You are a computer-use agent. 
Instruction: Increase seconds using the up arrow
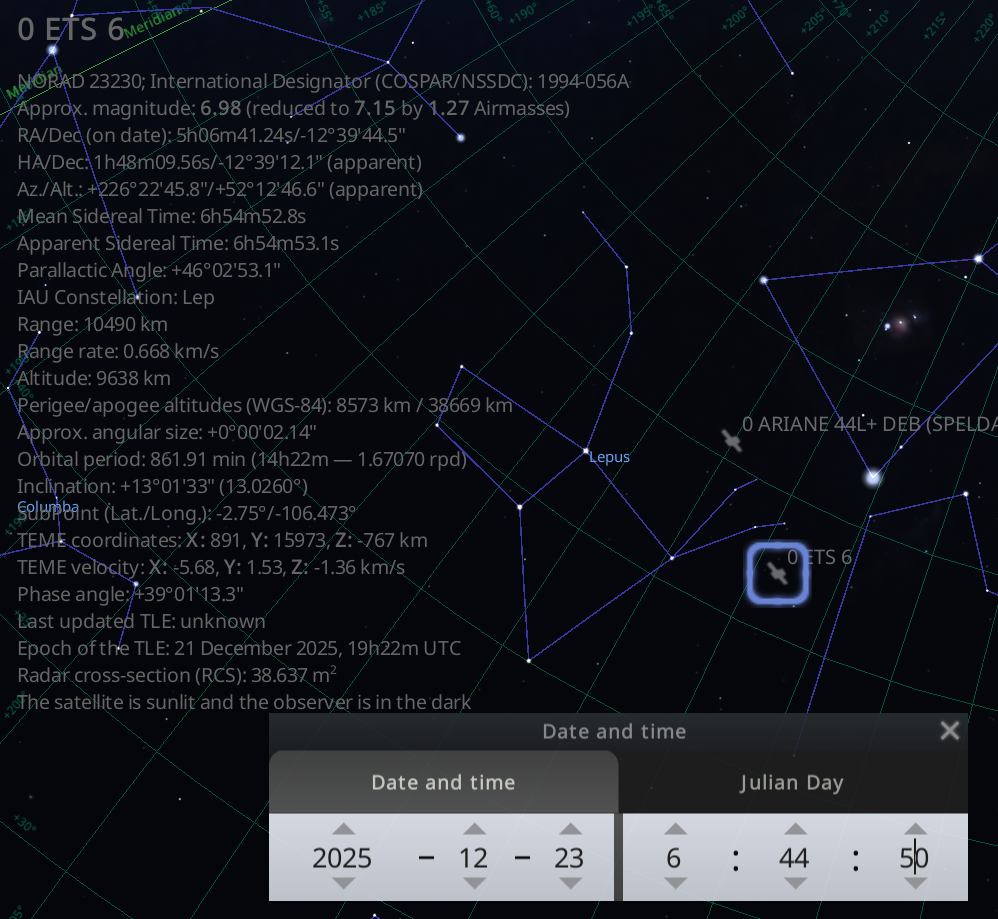(915, 829)
